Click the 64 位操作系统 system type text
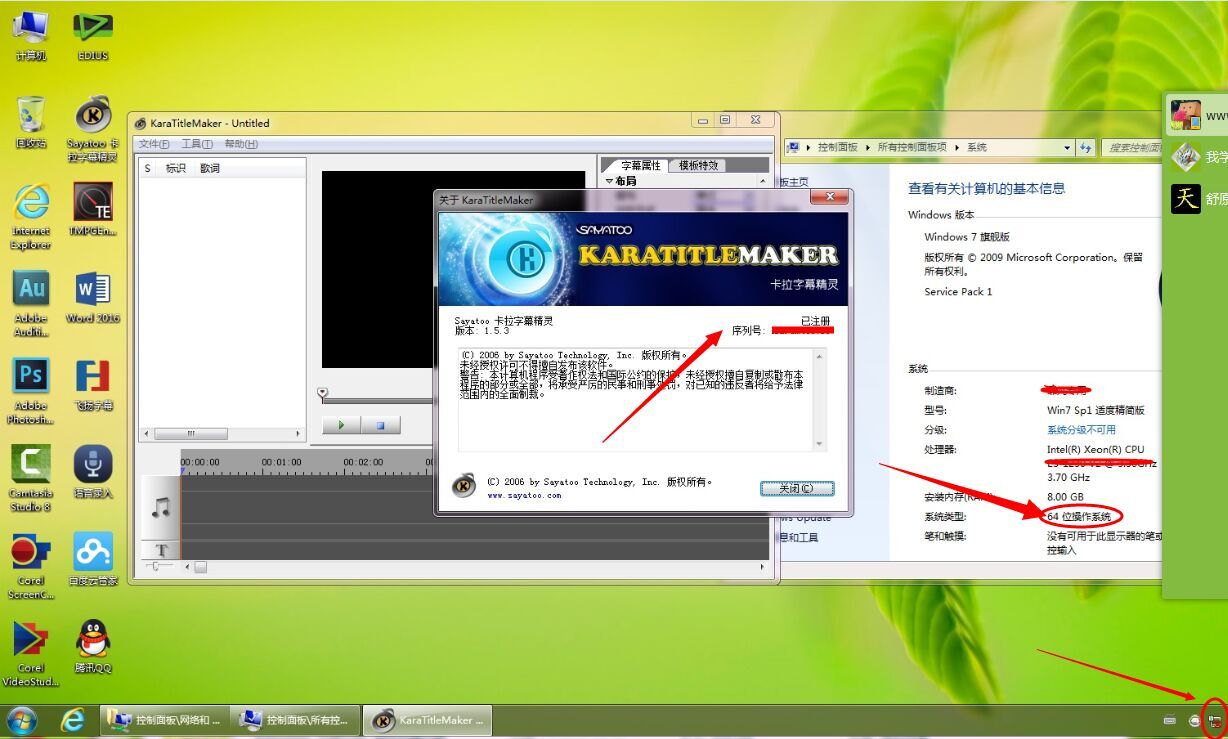1228x739 pixels. click(x=1079, y=517)
